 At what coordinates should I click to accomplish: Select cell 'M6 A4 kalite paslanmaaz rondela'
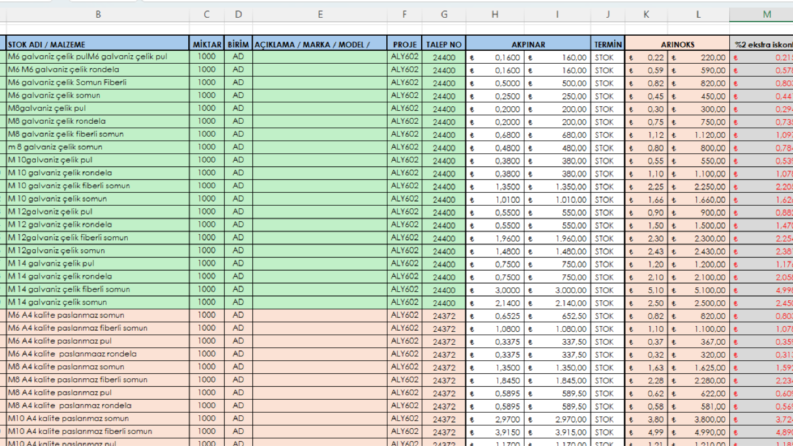tap(98, 354)
